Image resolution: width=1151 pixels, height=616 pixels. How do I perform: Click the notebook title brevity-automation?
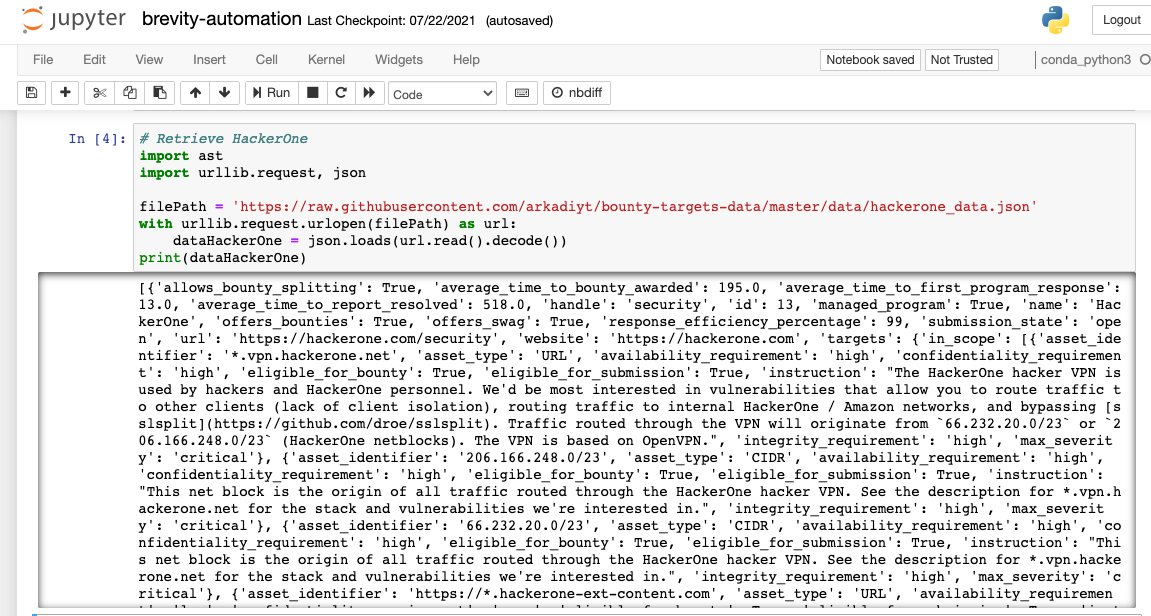pos(221,19)
